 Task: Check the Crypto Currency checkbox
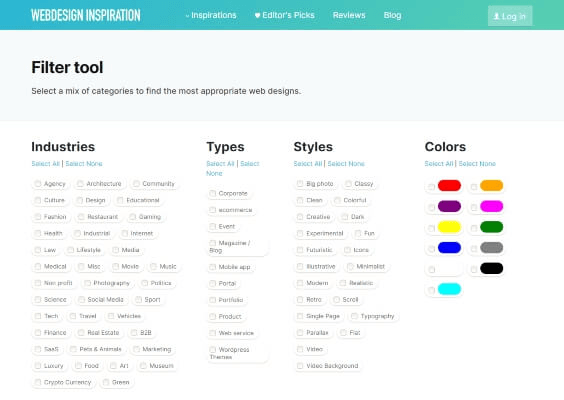click(38, 382)
